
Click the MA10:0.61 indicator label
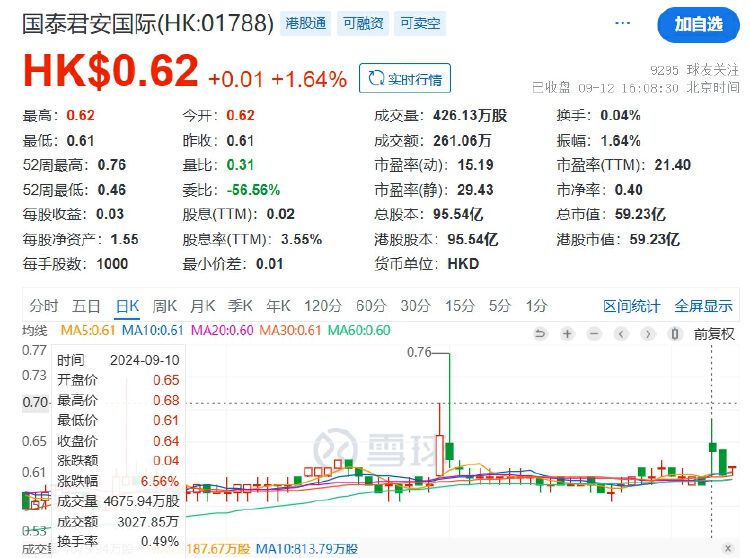(x=153, y=330)
